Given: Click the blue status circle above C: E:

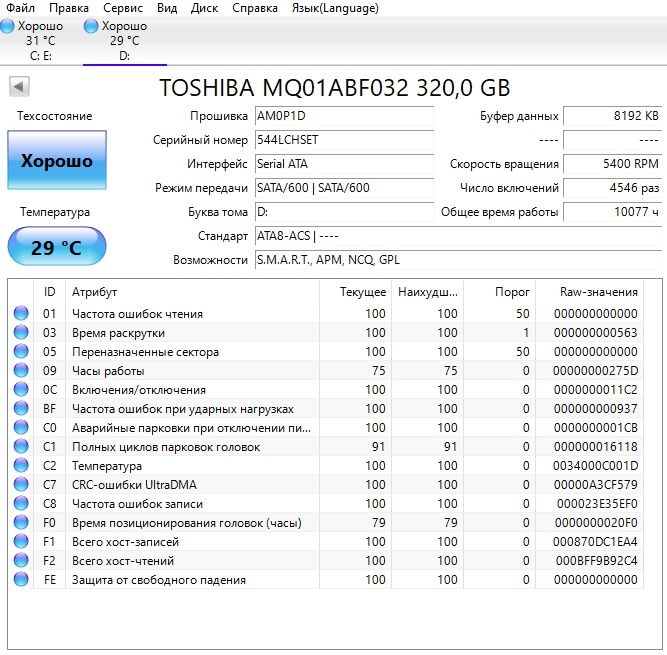Looking at the screenshot, I should (7, 26).
